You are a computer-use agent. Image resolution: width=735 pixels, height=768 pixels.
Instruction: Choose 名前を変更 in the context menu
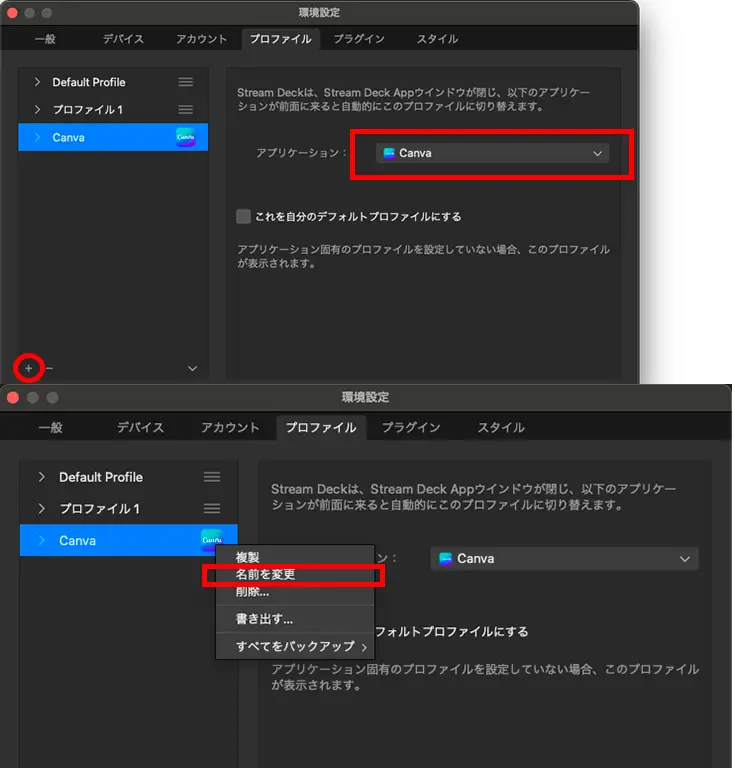coord(295,575)
